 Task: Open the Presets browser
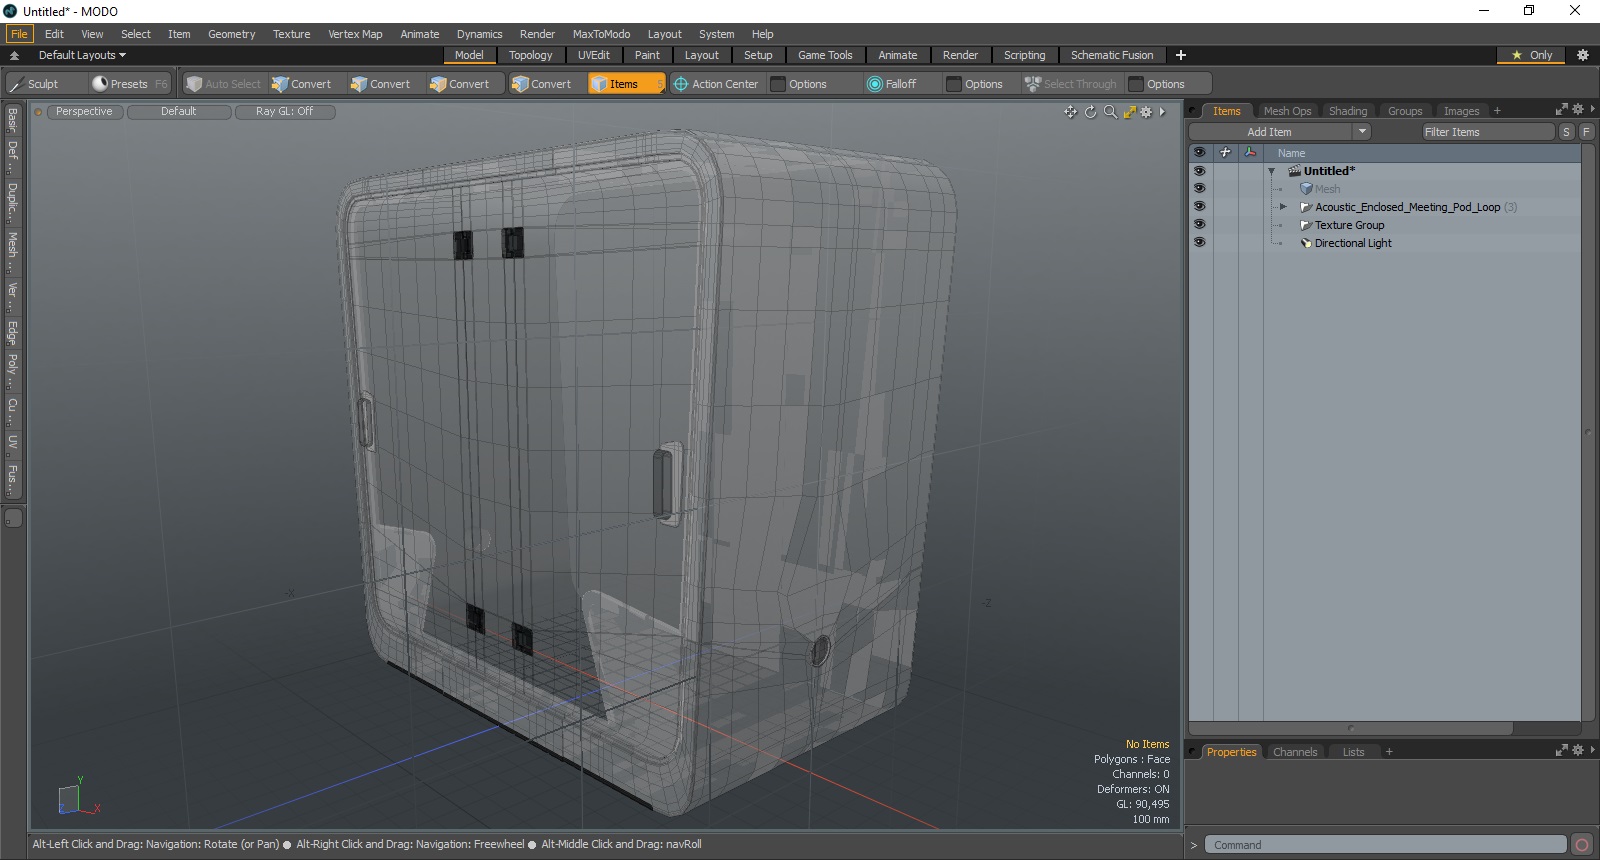click(x=128, y=84)
